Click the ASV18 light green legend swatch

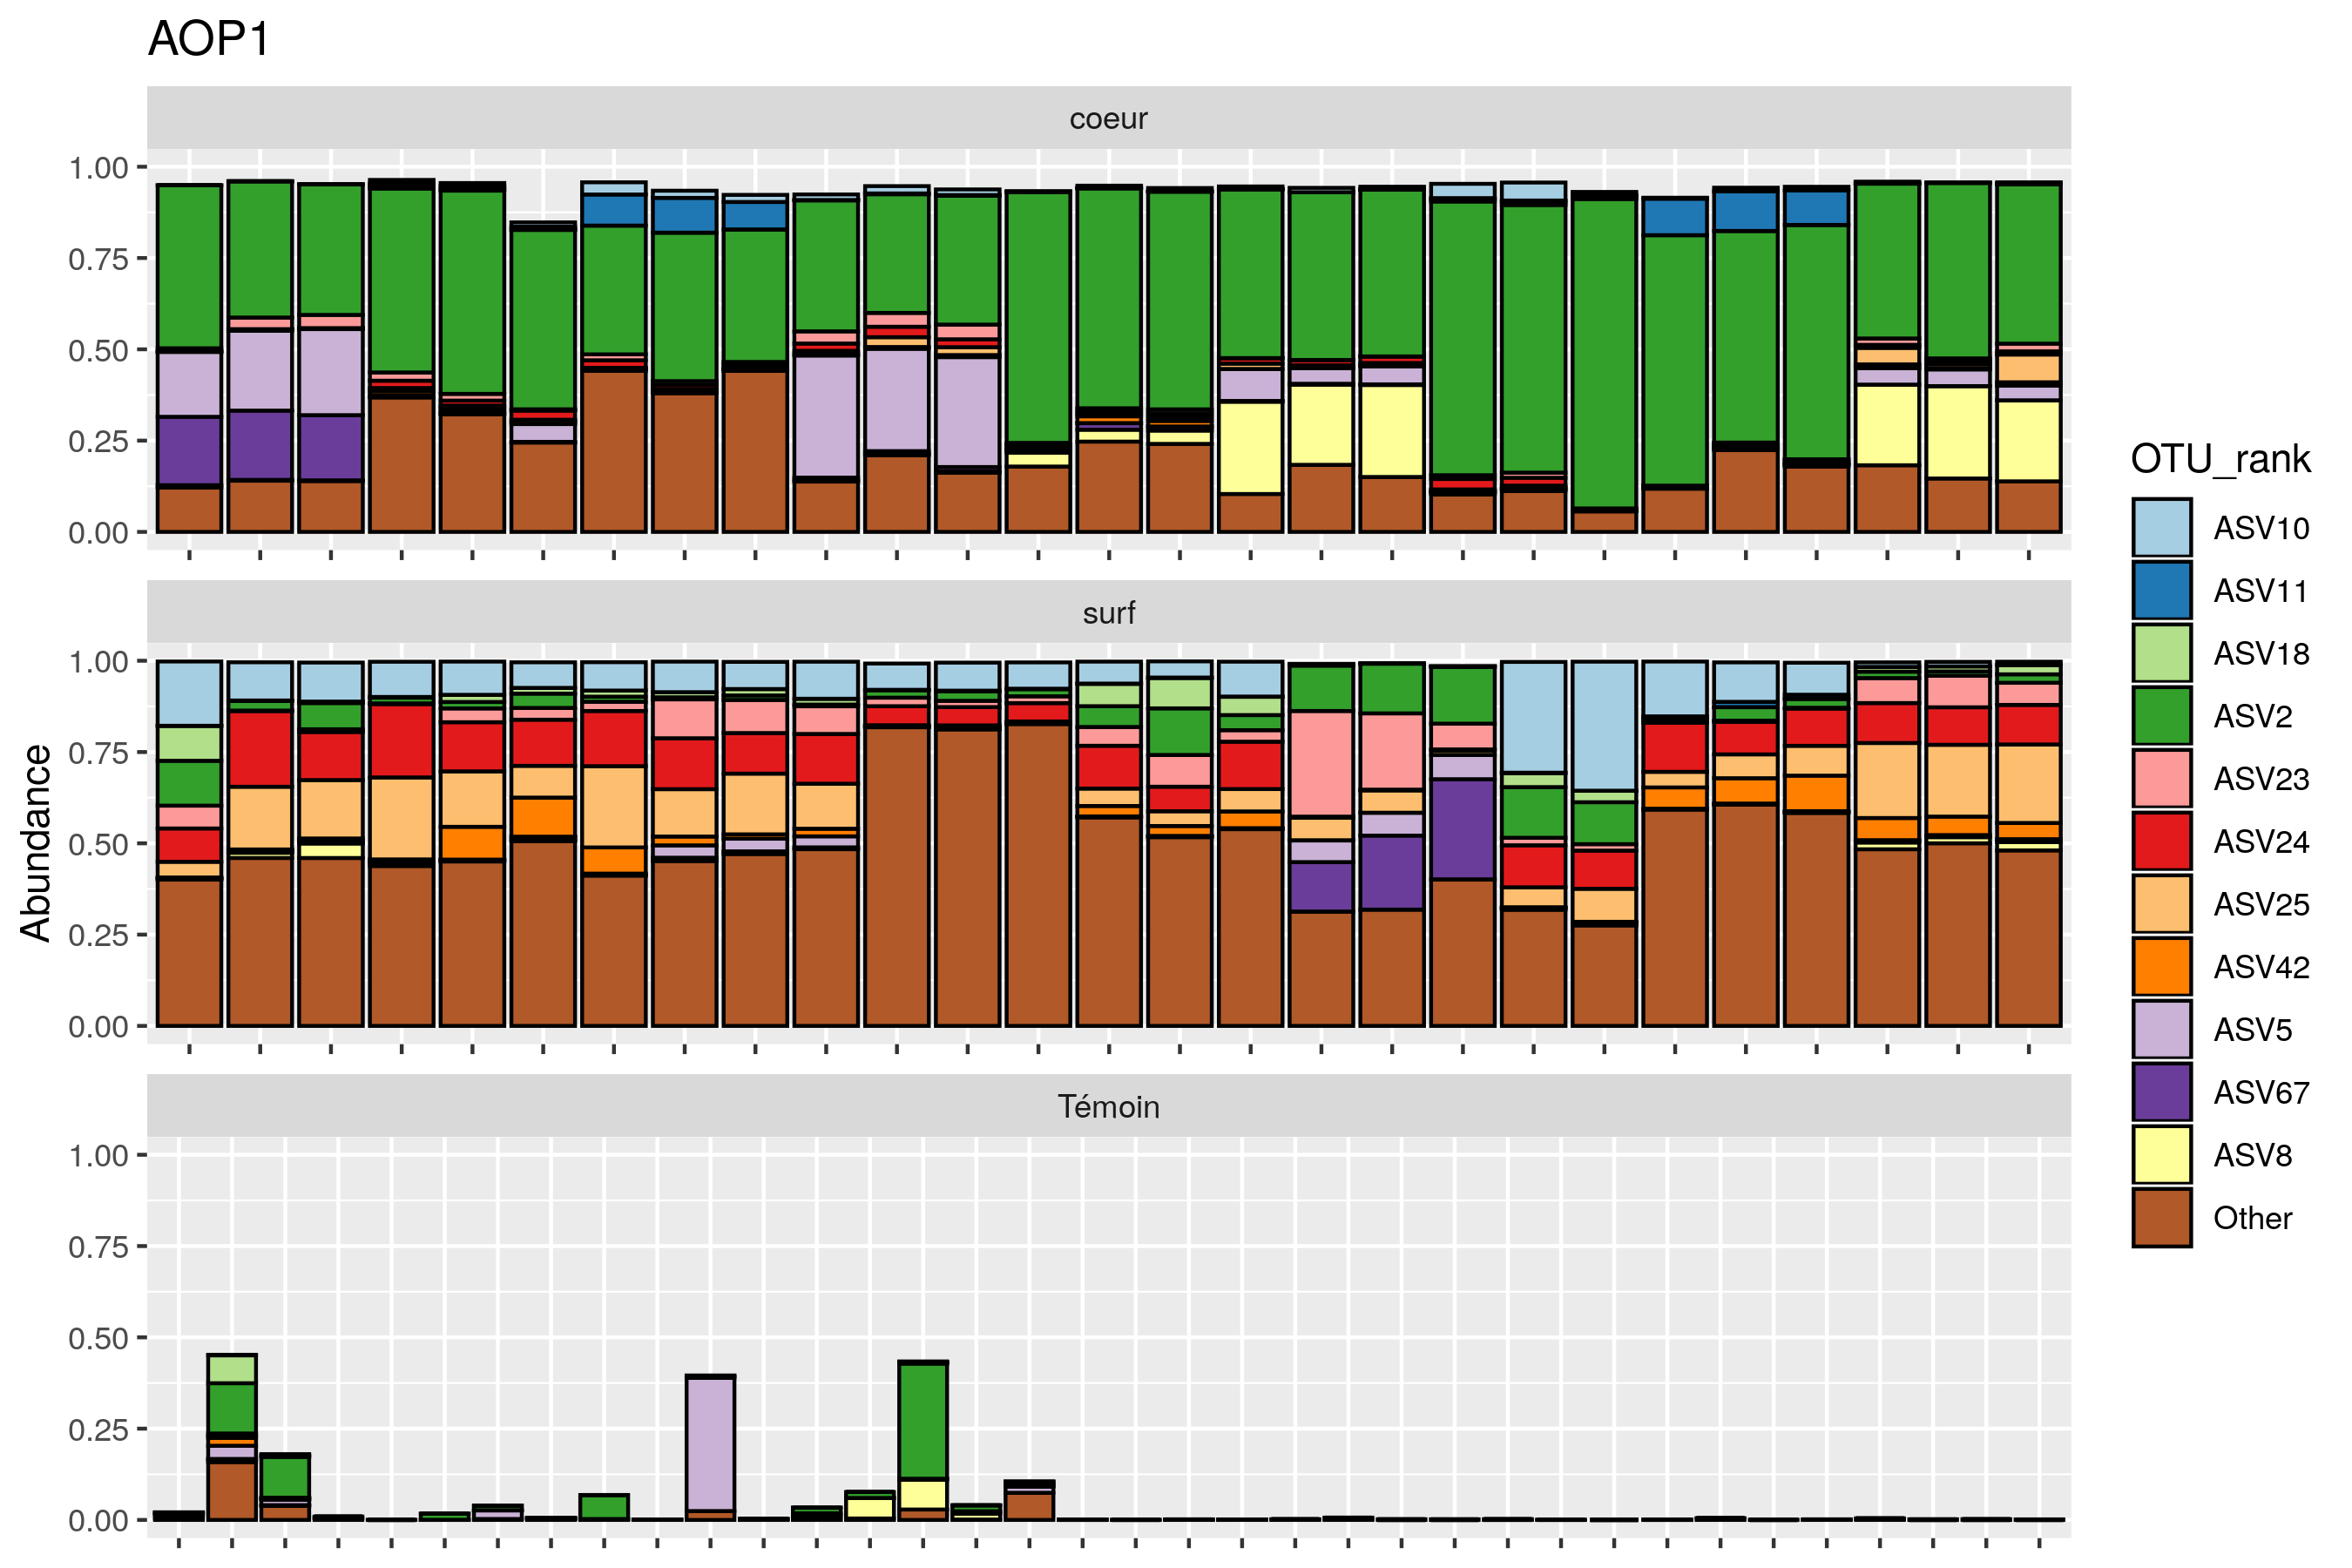coord(2161,653)
